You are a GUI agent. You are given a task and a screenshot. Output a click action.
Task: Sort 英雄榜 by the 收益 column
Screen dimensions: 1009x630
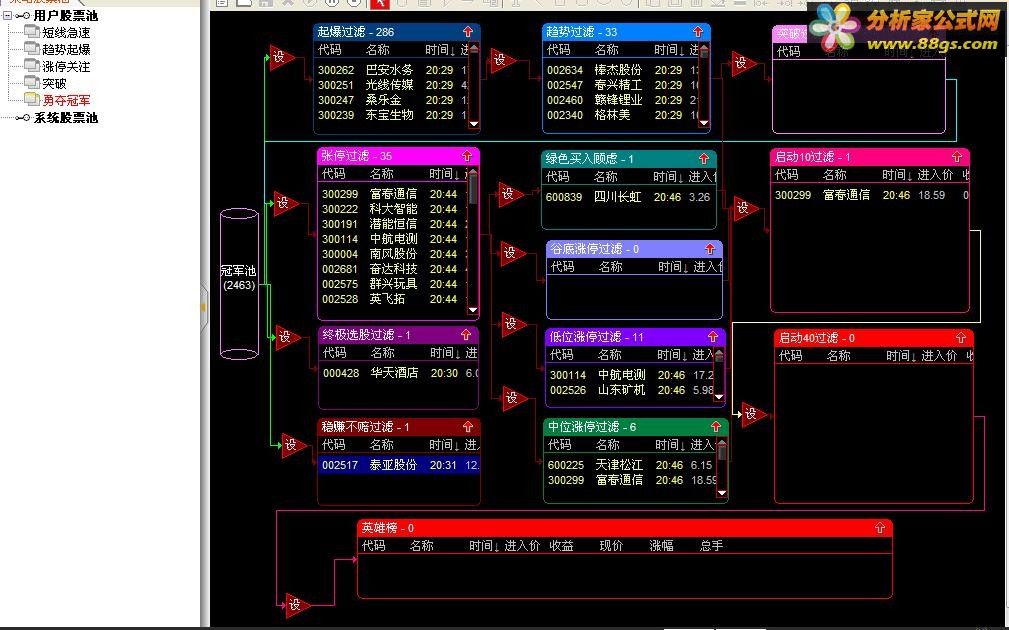tap(561, 546)
